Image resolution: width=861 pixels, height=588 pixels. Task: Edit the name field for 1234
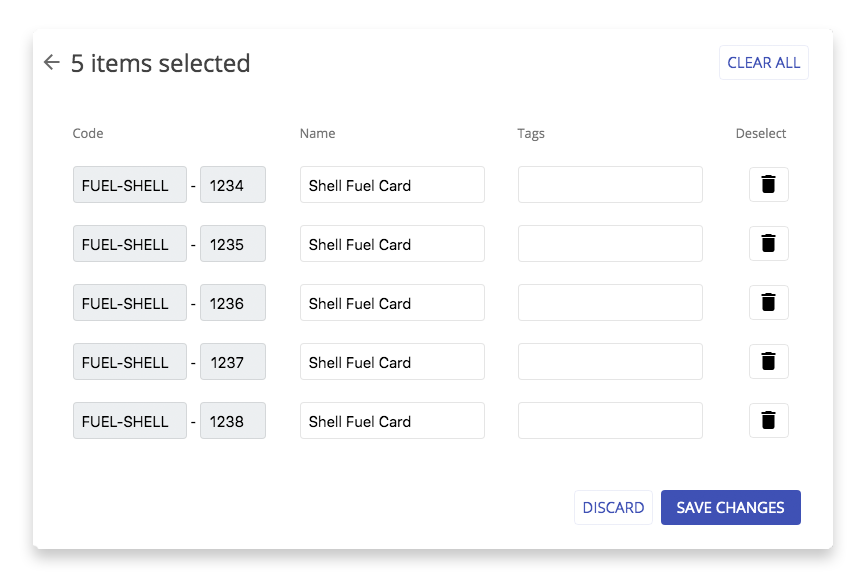(392, 184)
